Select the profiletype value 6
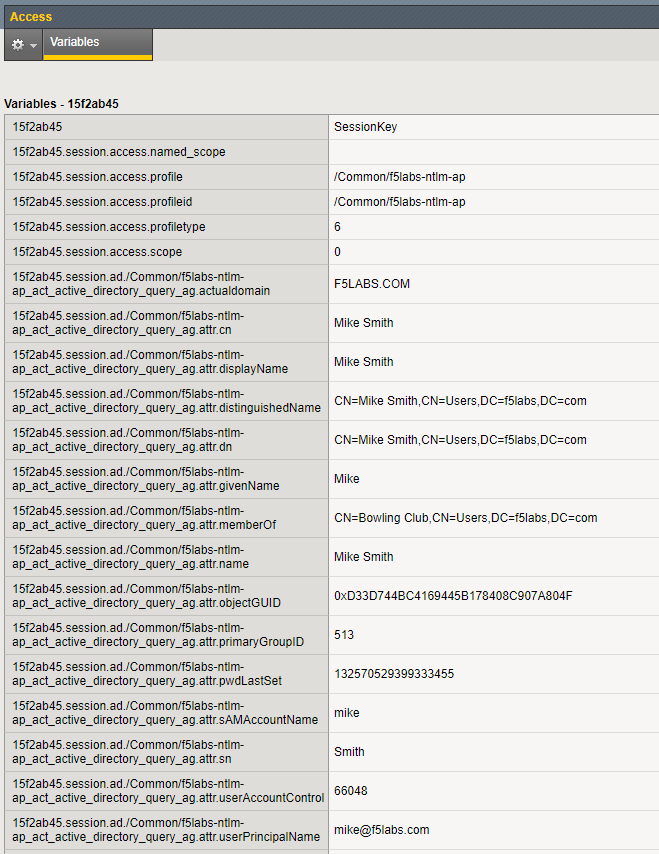This screenshot has height=854, width=659. pyautogui.click(x=337, y=227)
